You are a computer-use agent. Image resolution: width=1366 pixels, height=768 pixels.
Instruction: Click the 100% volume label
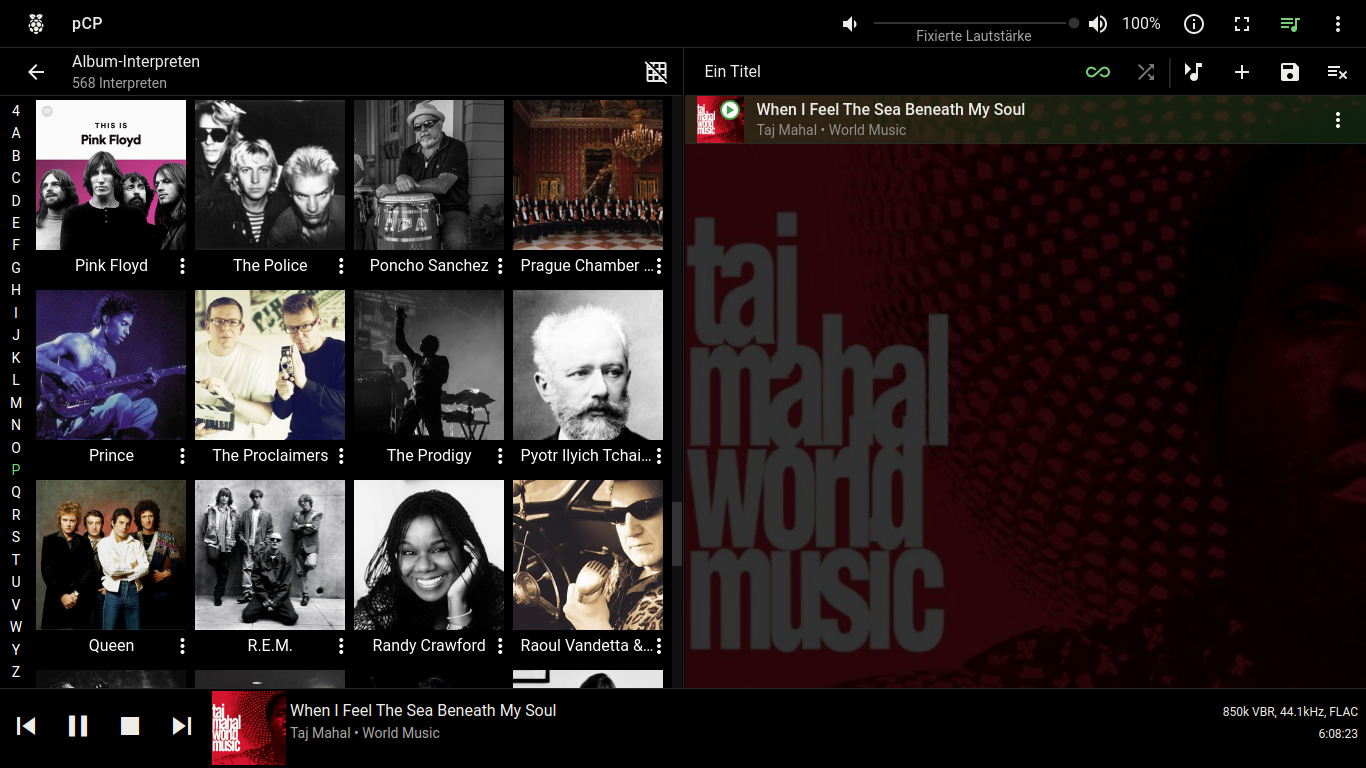coord(1141,24)
